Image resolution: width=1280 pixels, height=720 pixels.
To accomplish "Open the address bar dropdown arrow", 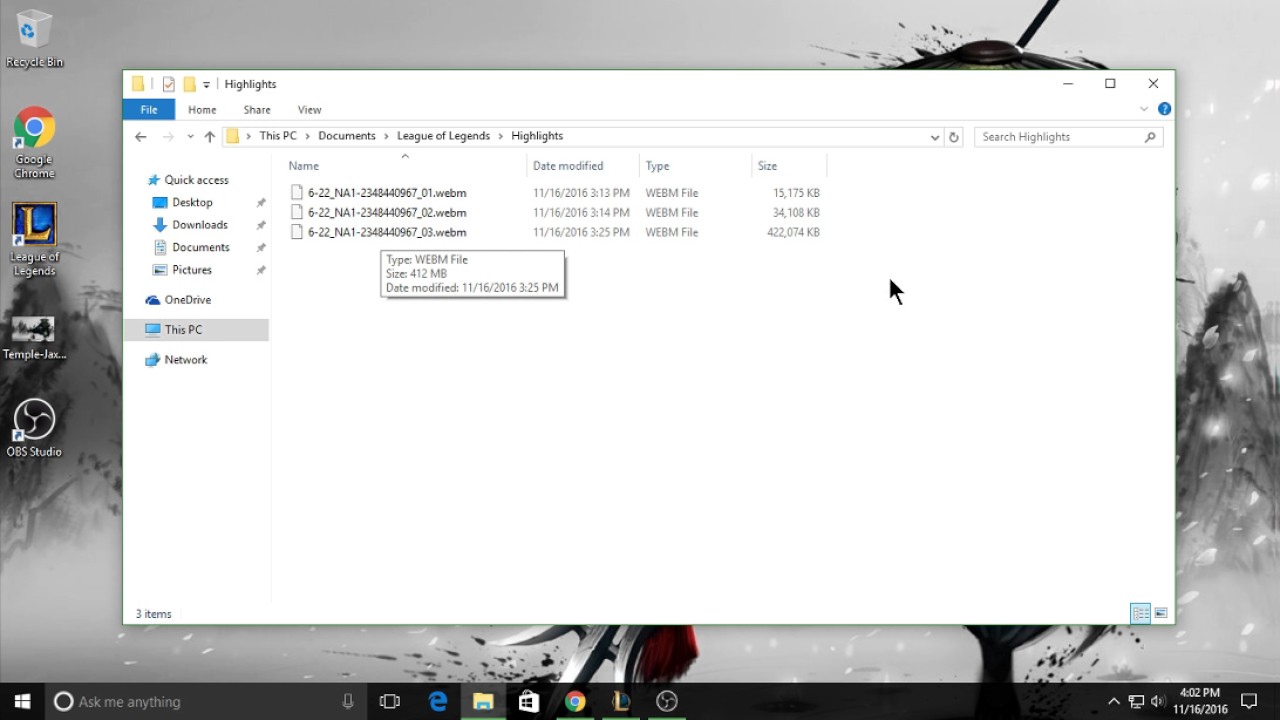I will tap(934, 136).
